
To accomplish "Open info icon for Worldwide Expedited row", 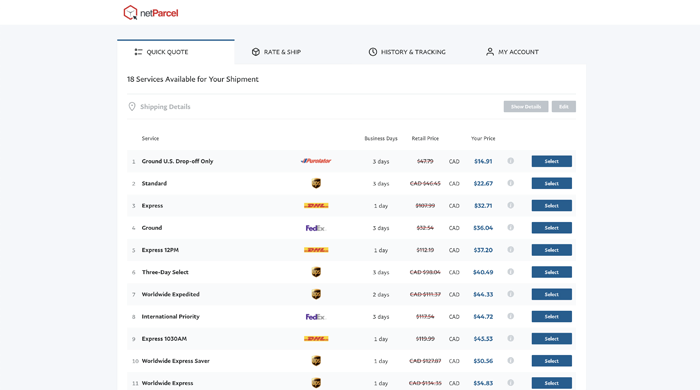I will [x=511, y=294].
